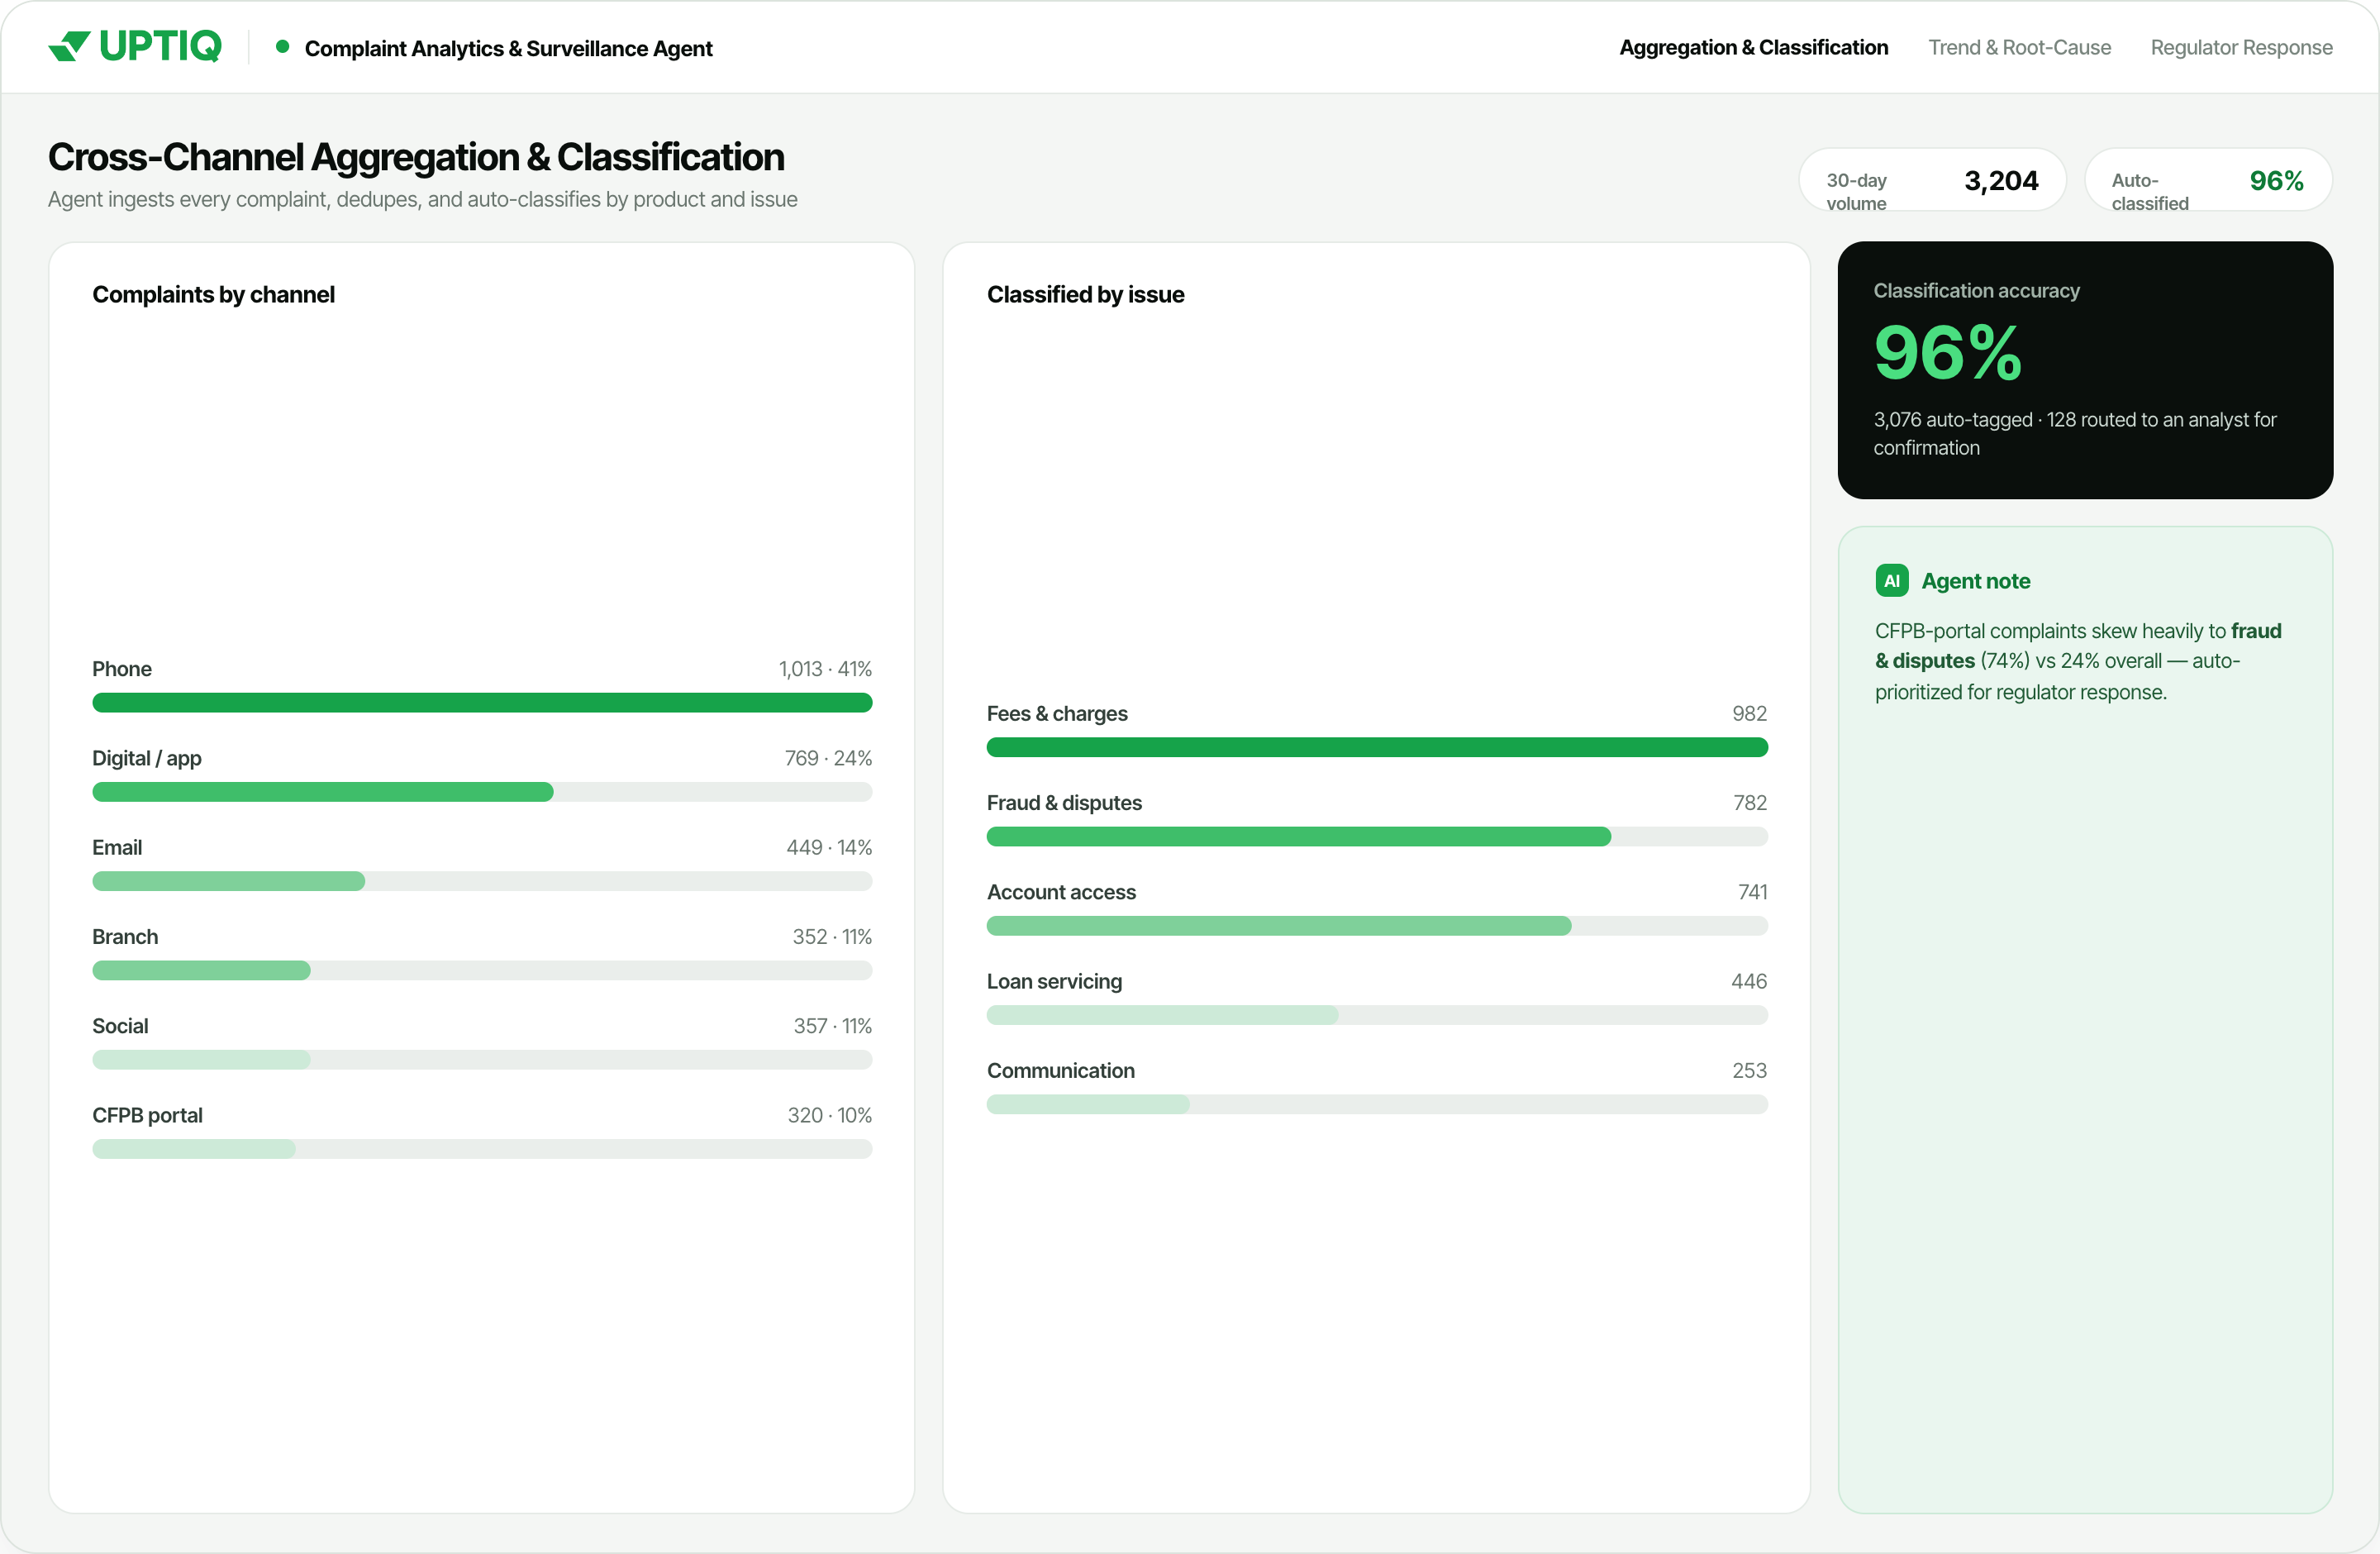Click the Classification accuracy 96% card

click(x=2085, y=370)
